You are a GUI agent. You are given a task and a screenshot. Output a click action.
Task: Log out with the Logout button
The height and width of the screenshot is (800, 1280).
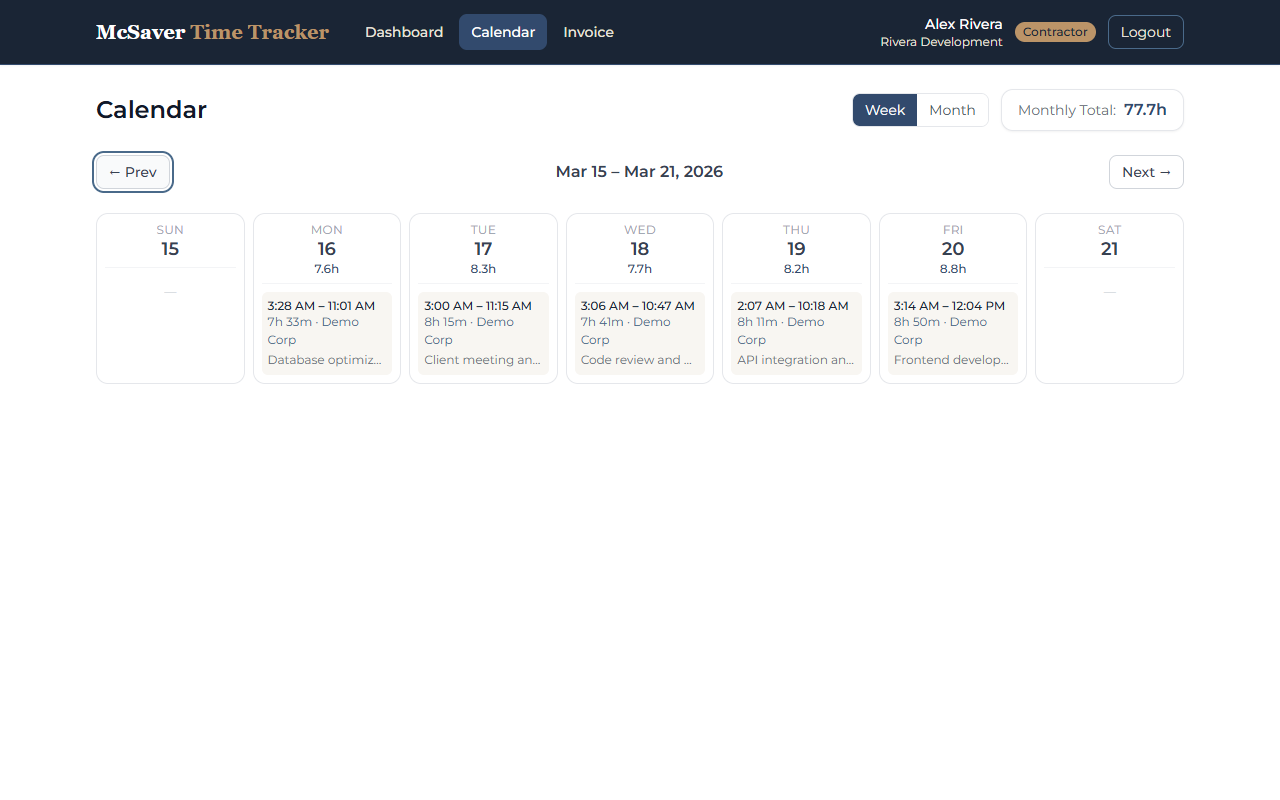(1145, 32)
